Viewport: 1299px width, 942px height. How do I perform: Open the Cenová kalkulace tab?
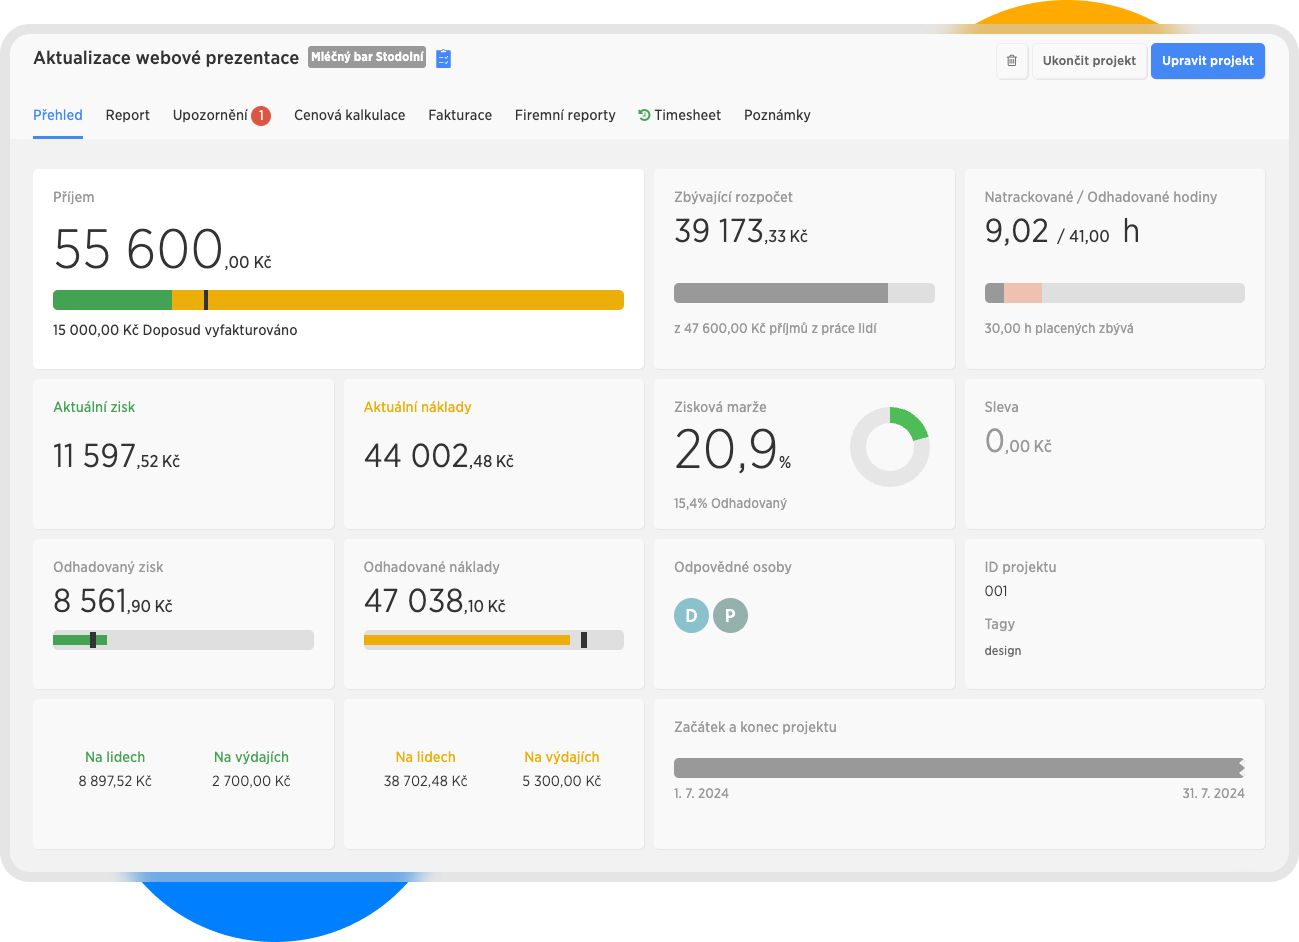349,115
